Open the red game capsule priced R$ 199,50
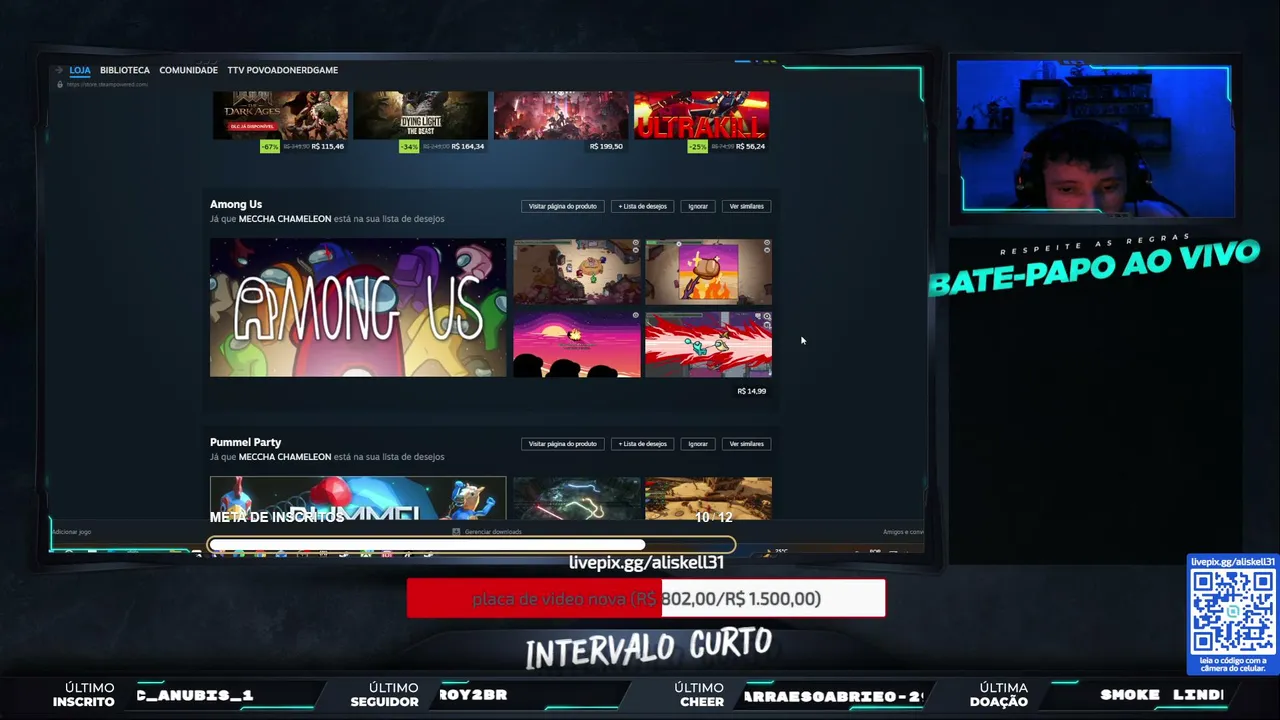Image resolution: width=1280 pixels, height=720 pixels. [x=561, y=115]
